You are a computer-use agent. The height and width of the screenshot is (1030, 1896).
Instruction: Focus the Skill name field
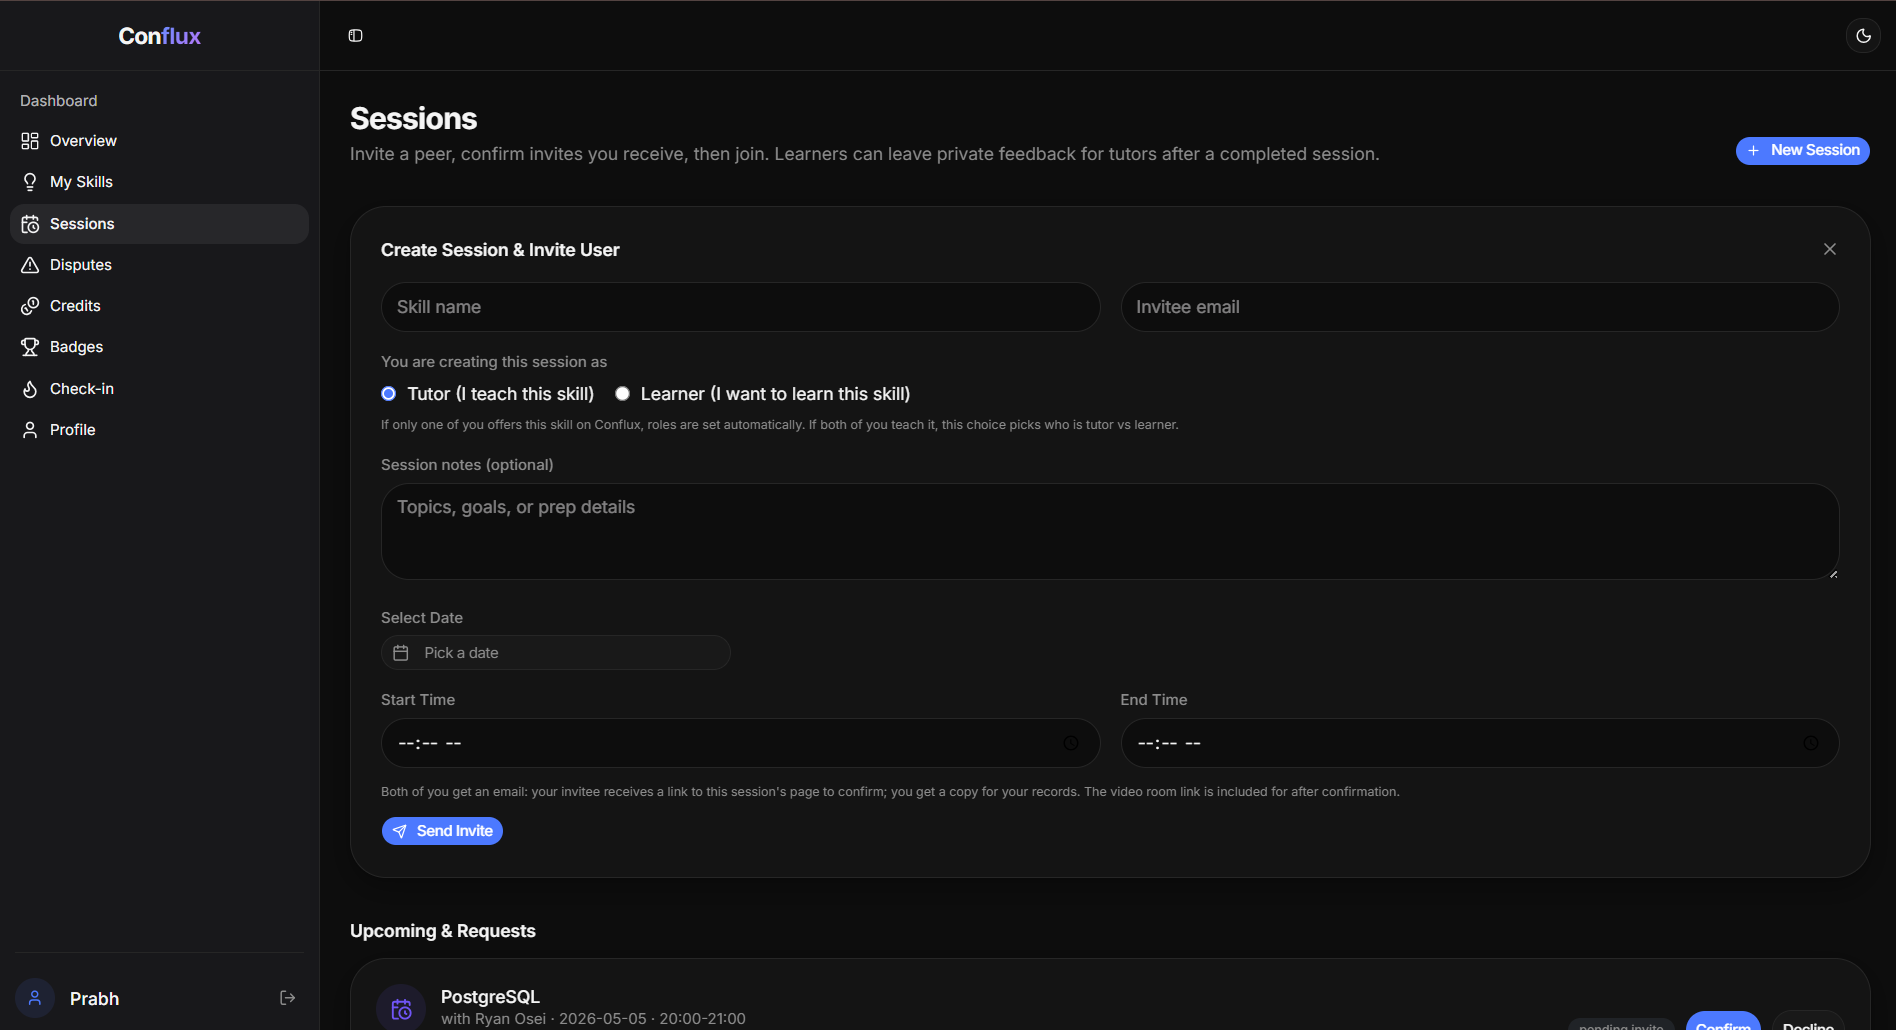point(740,307)
